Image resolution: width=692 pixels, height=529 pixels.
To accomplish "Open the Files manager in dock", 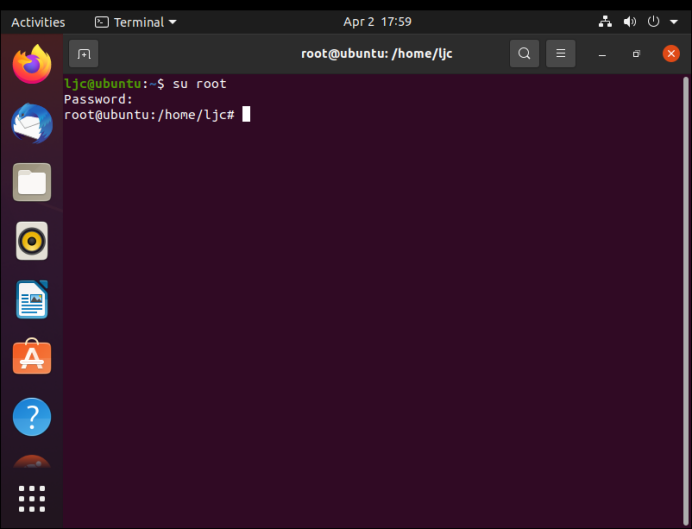I will 32,182.
